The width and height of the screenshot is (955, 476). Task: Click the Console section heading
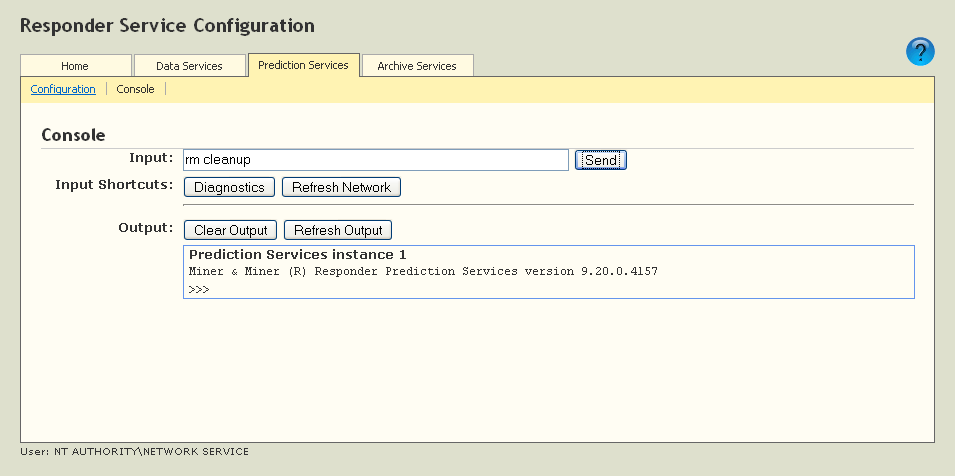point(73,135)
